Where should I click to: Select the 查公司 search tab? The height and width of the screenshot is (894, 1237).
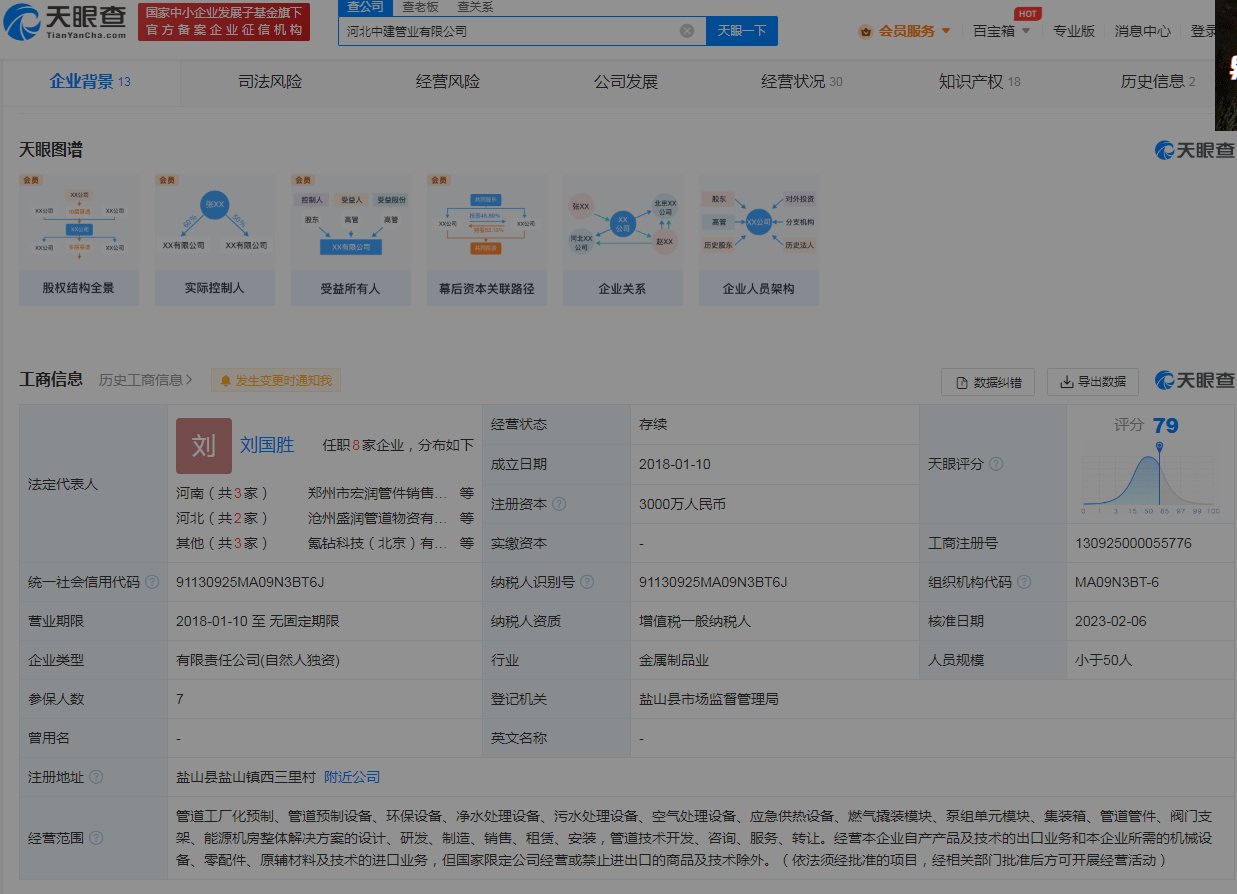click(365, 7)
